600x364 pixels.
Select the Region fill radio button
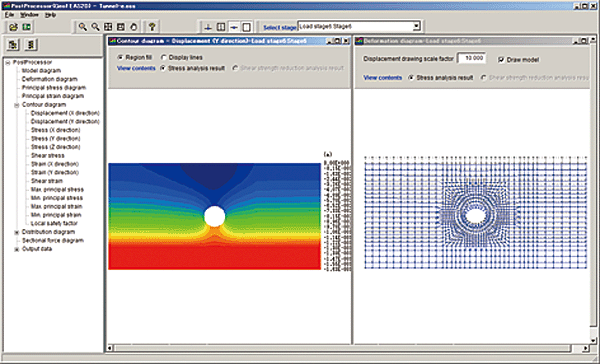pyautogui.click(x=121, y=57)
